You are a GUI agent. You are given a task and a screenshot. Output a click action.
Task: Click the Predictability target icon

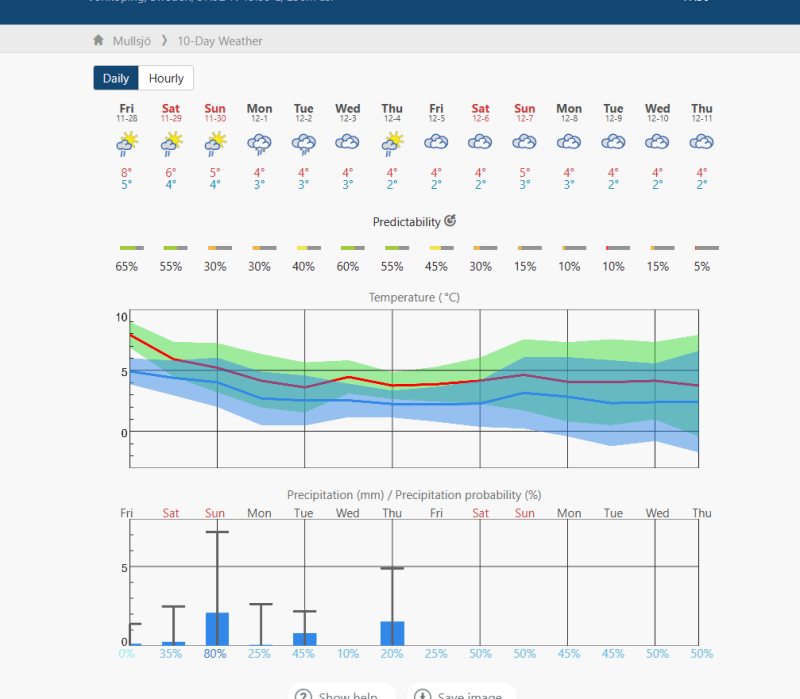(x=450, y=220)
